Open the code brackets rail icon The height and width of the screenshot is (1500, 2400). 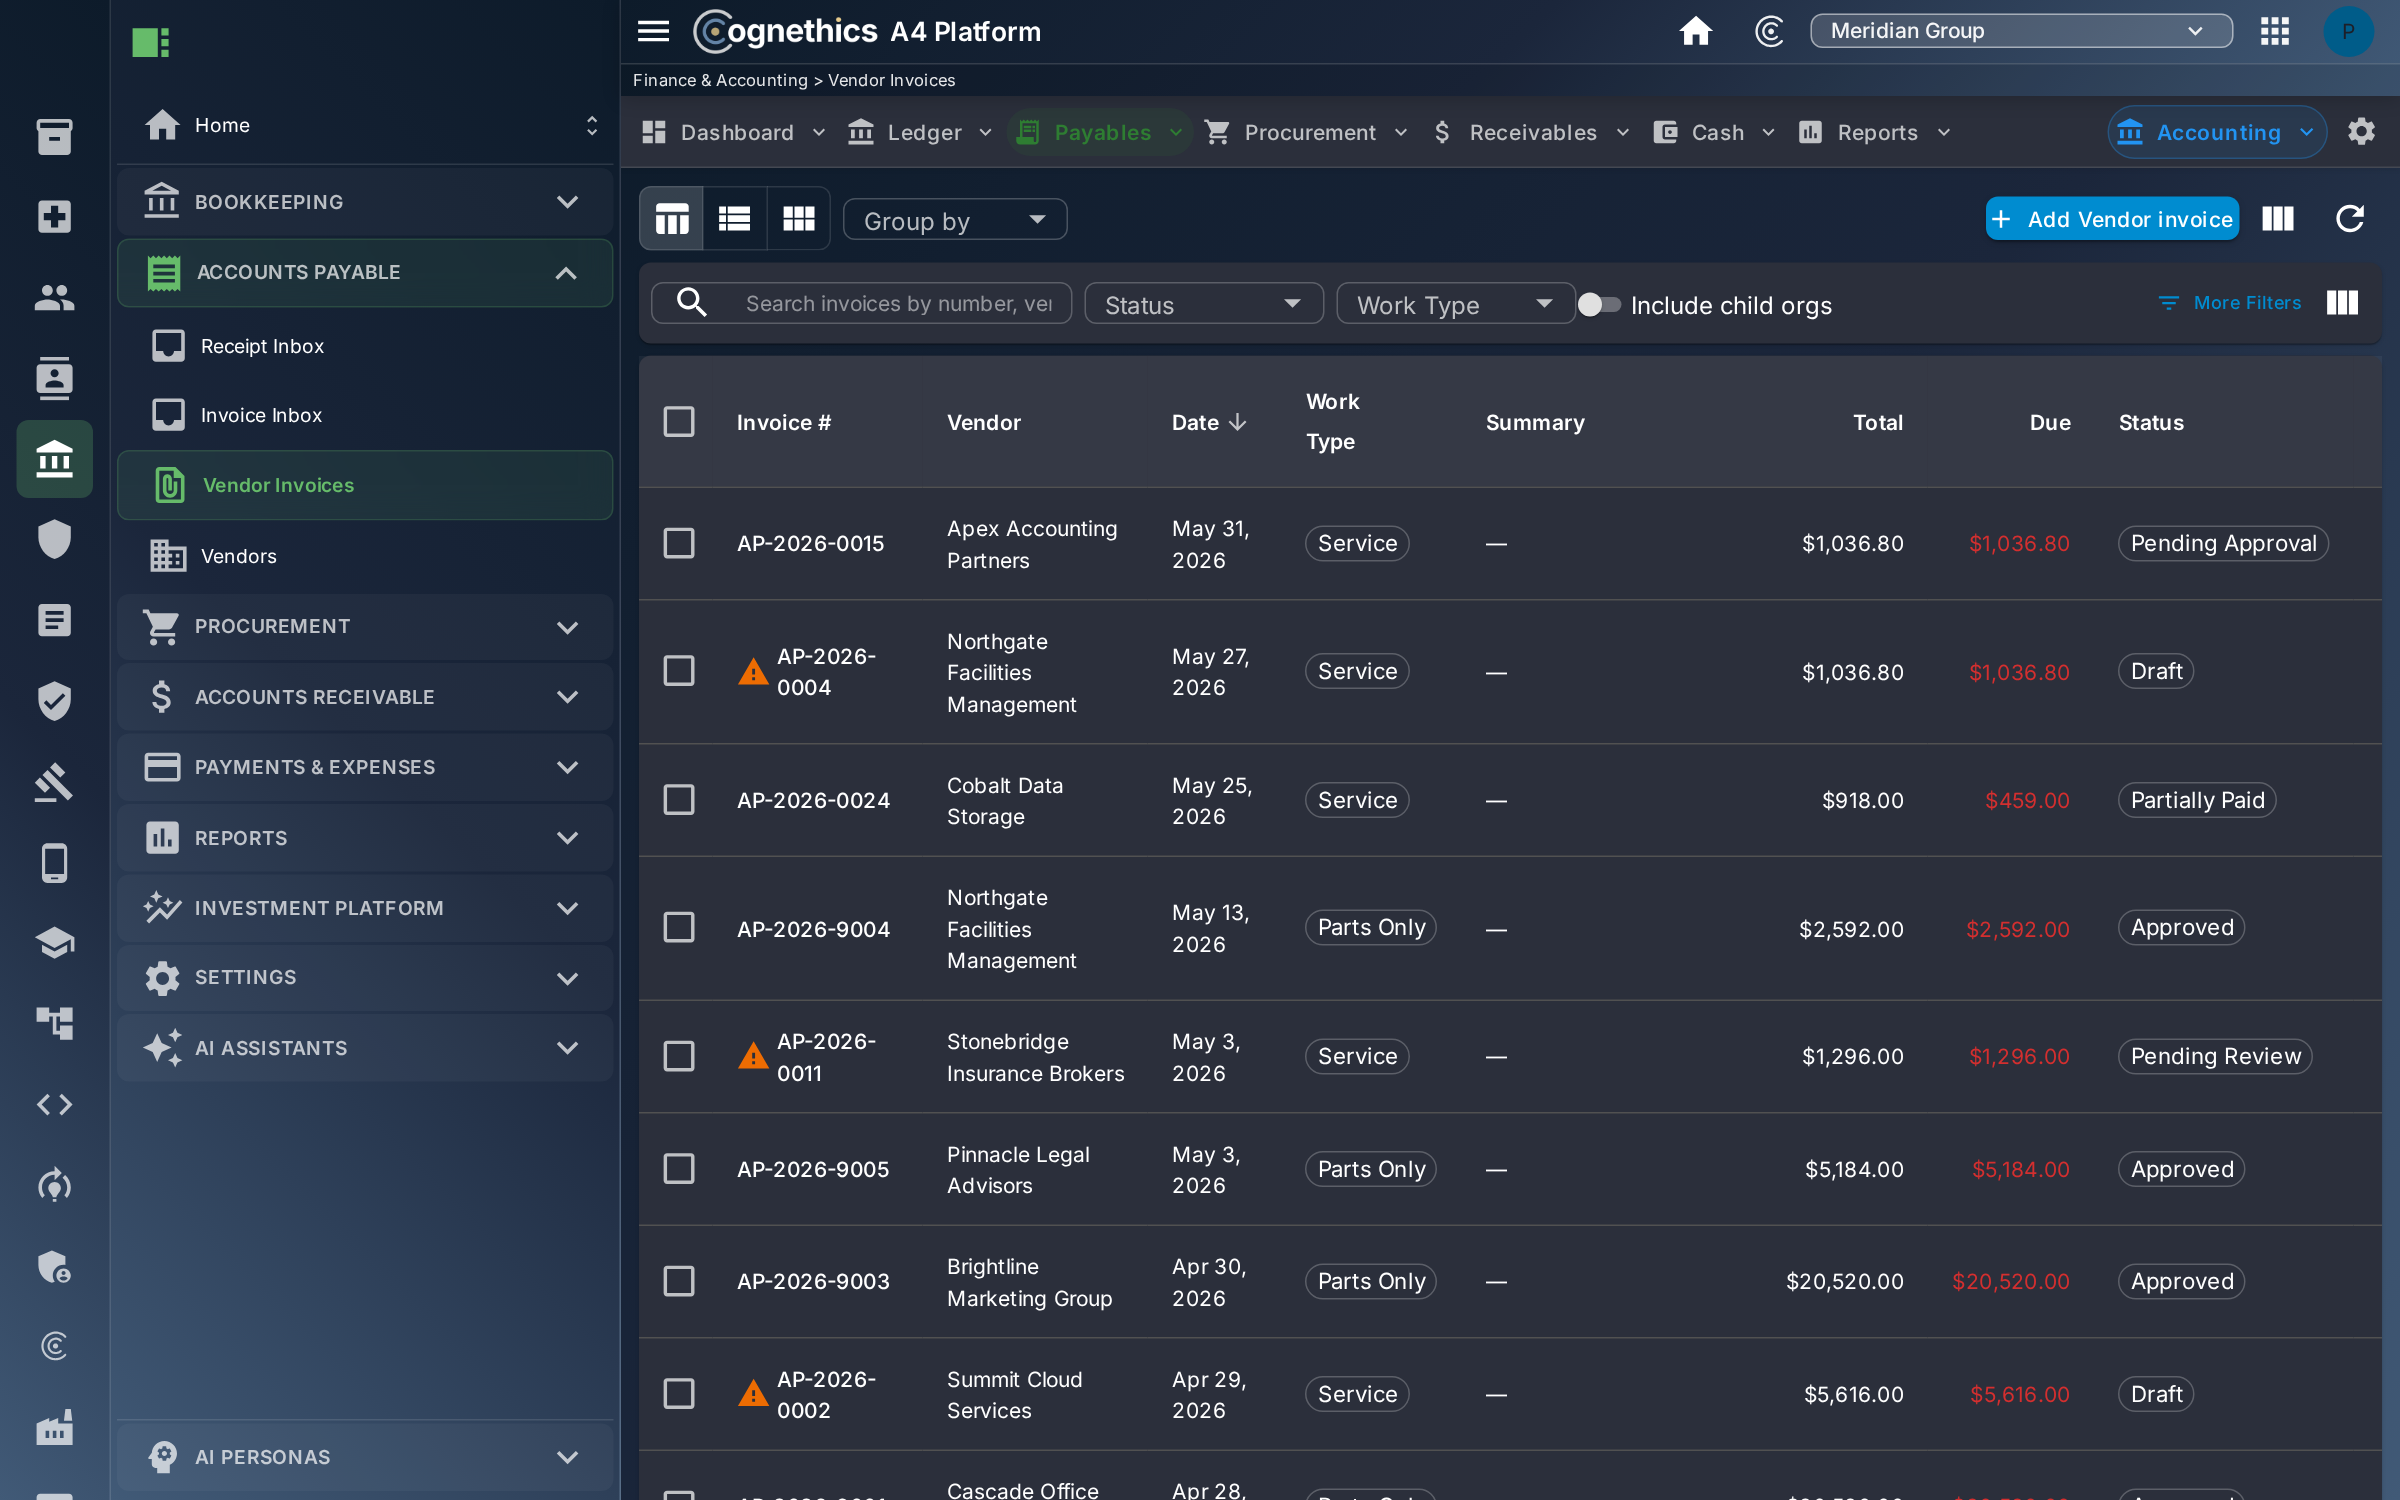click(55, 1104)
